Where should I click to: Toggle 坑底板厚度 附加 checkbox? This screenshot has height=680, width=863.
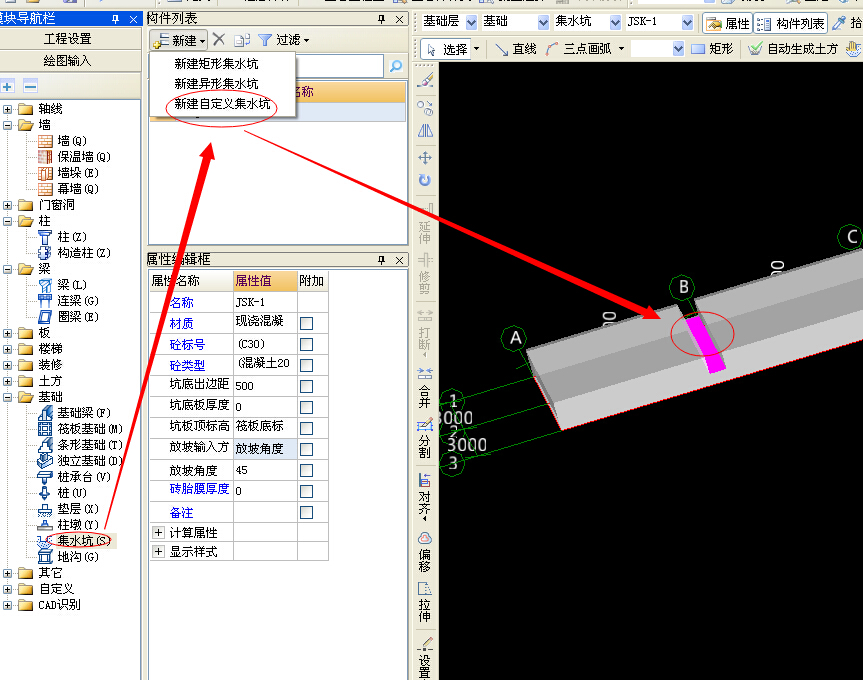(307, 407)
